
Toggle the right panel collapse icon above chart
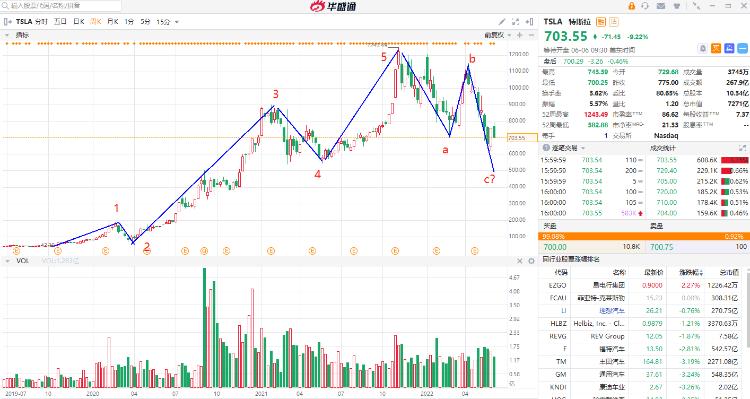(x=529, y=22)
